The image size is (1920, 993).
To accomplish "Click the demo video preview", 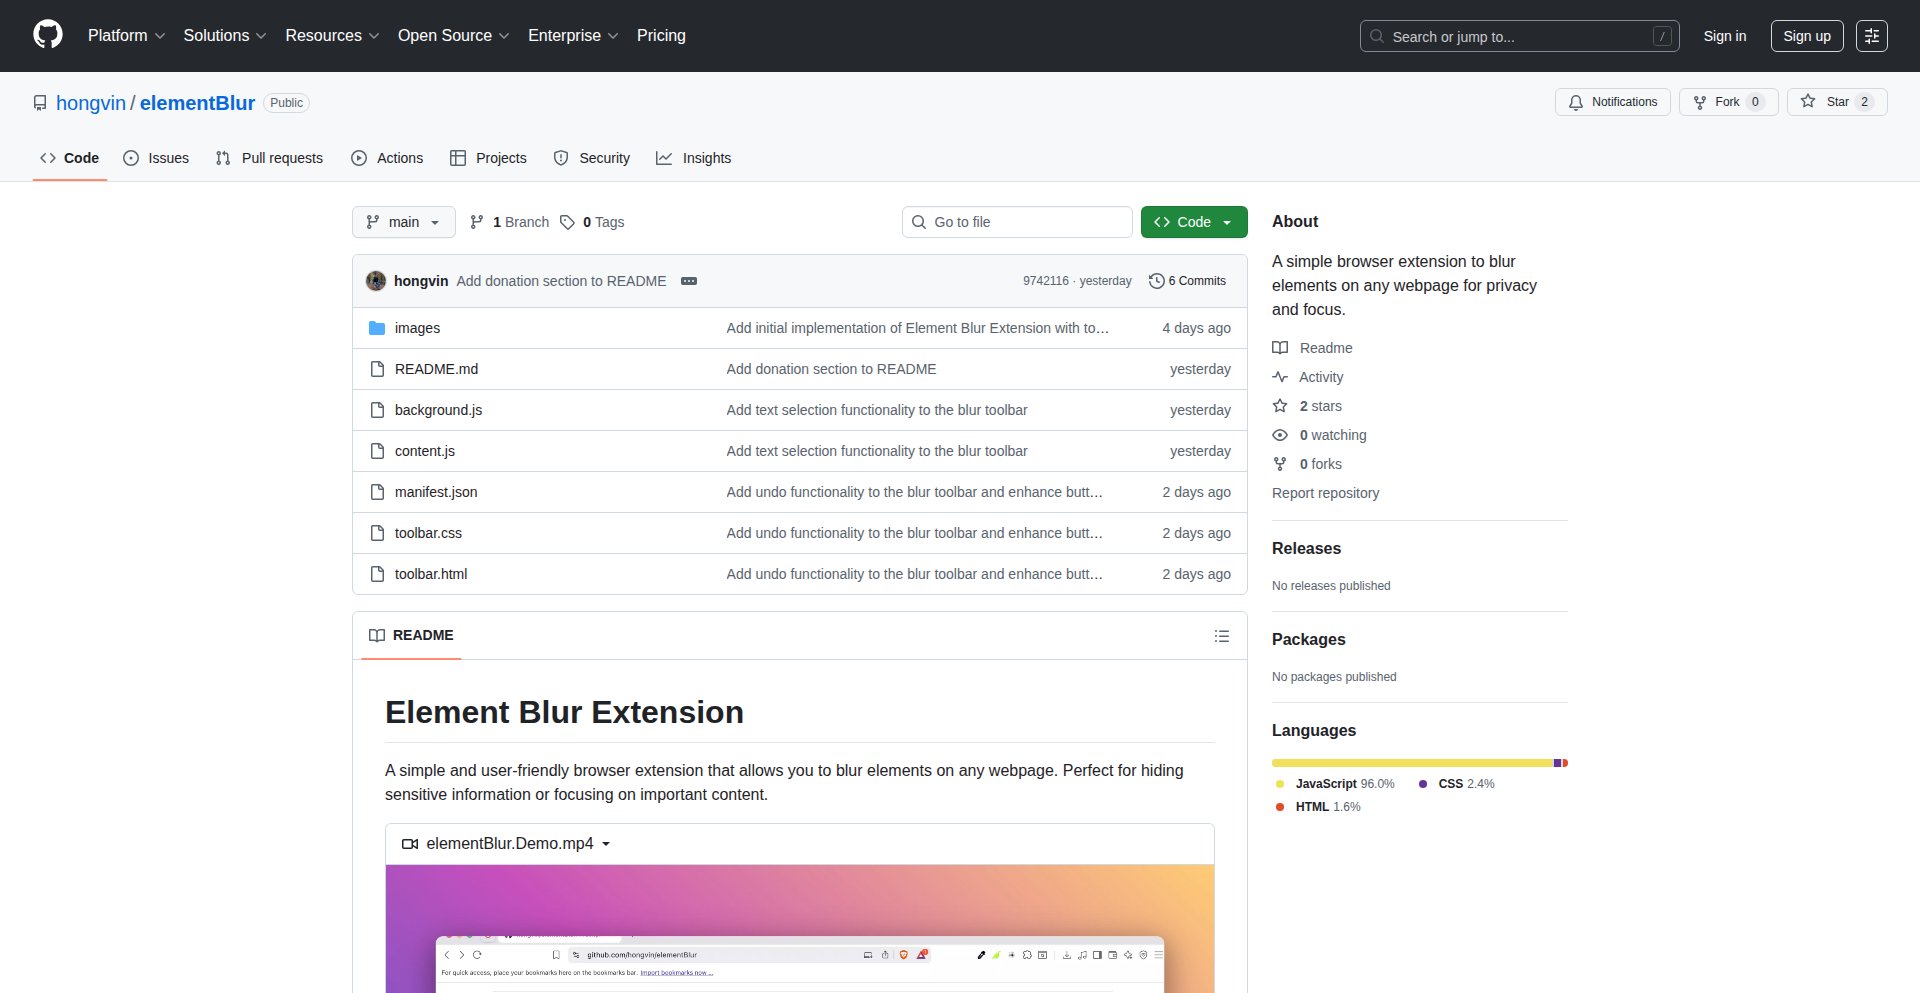I will coord(800,929).
